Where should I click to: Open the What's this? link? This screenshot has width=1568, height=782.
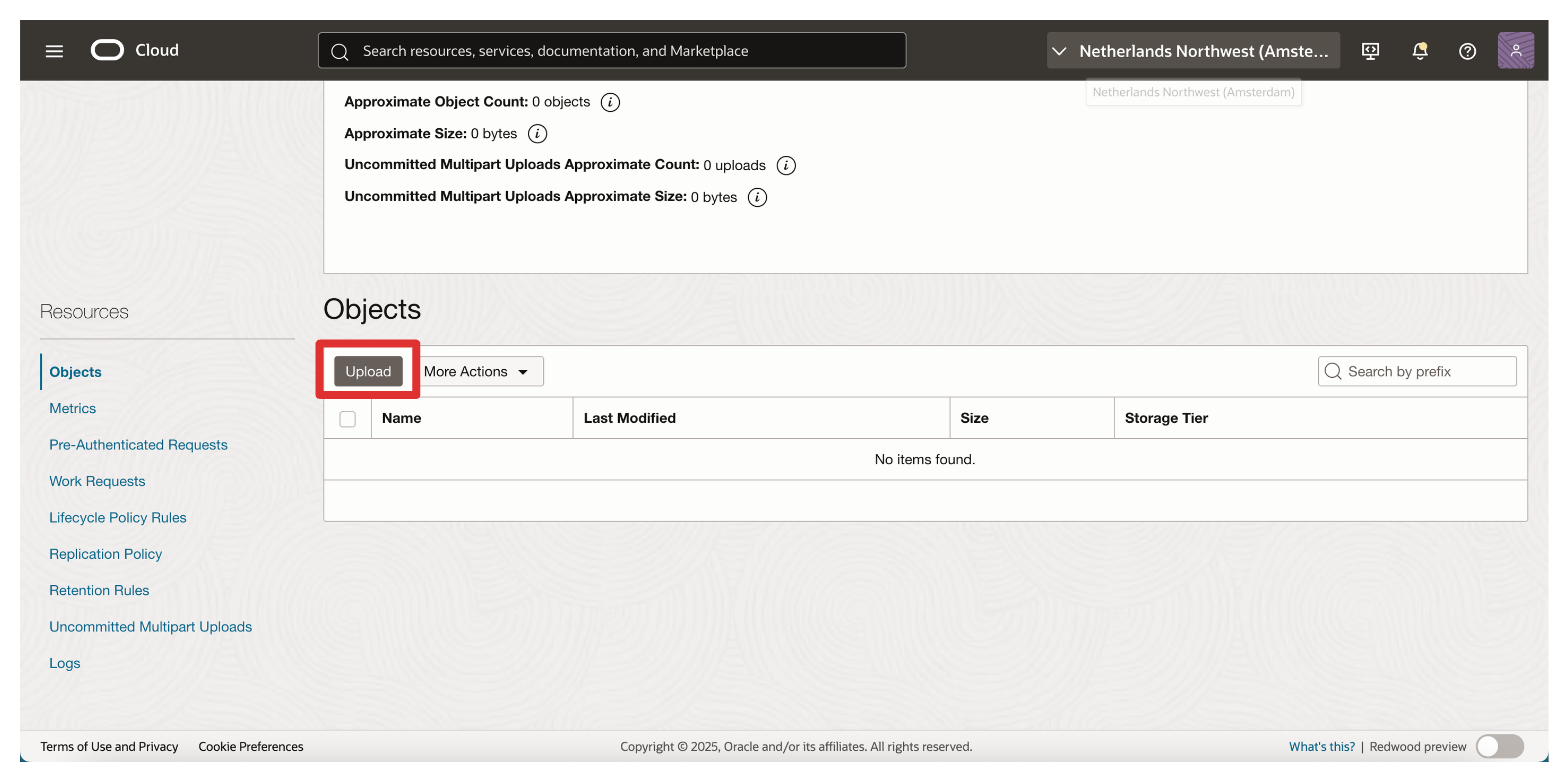pos(1321,747)
